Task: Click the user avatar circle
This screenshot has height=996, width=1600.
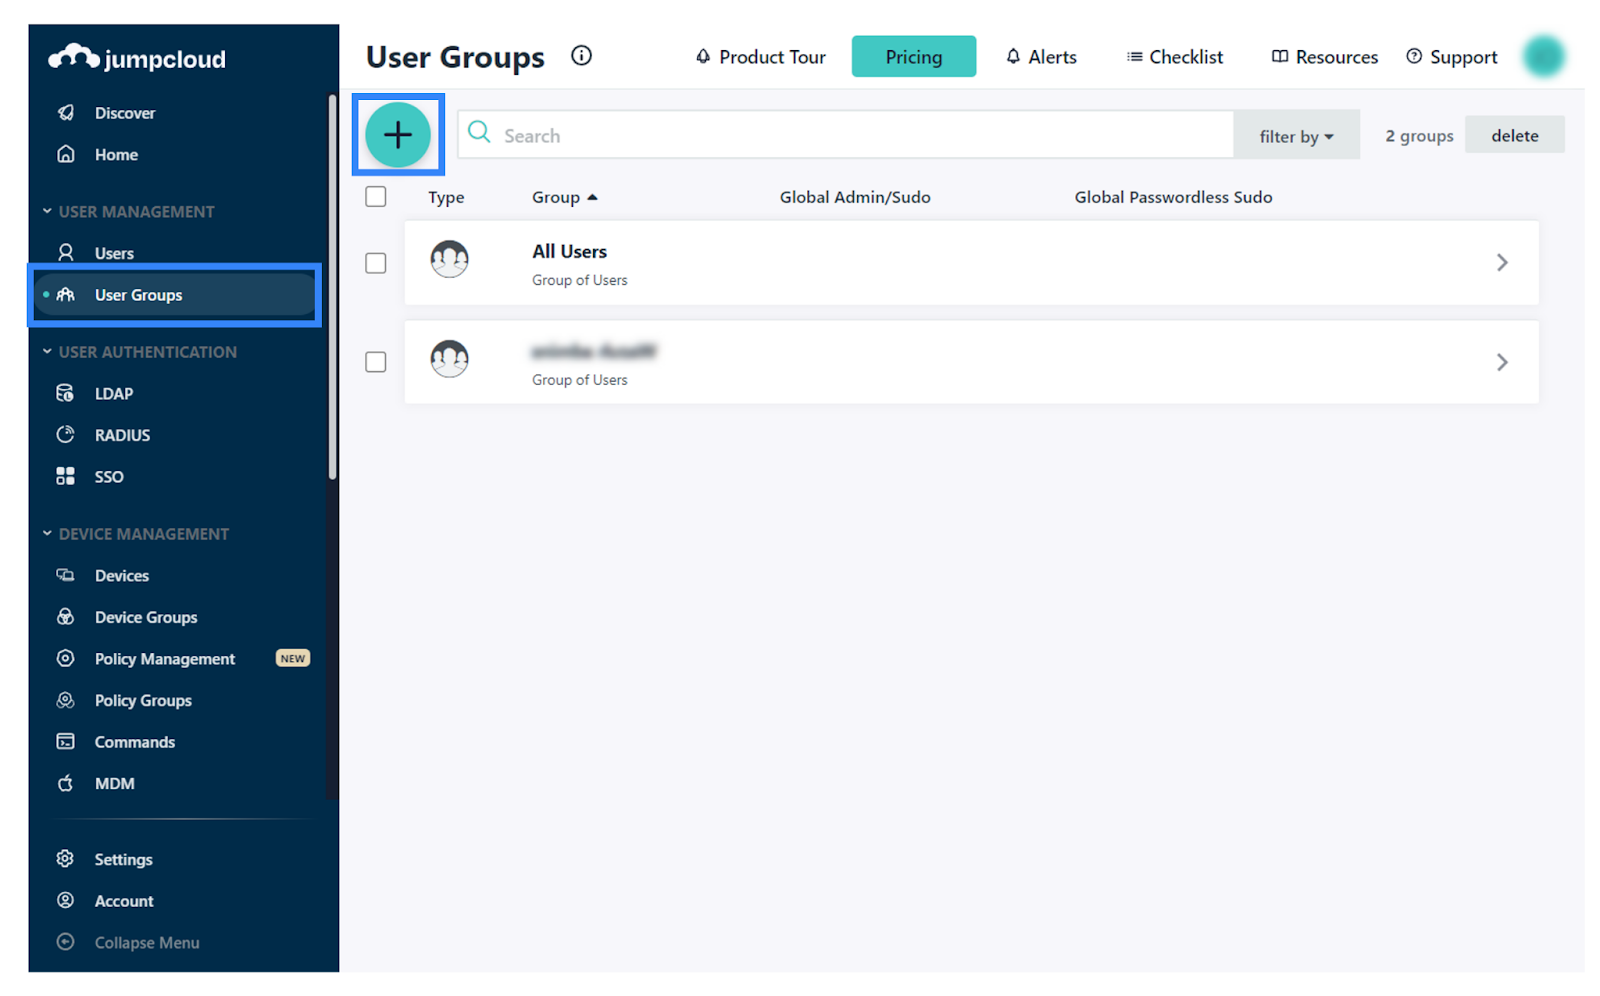Action: tap(1543, 56)
